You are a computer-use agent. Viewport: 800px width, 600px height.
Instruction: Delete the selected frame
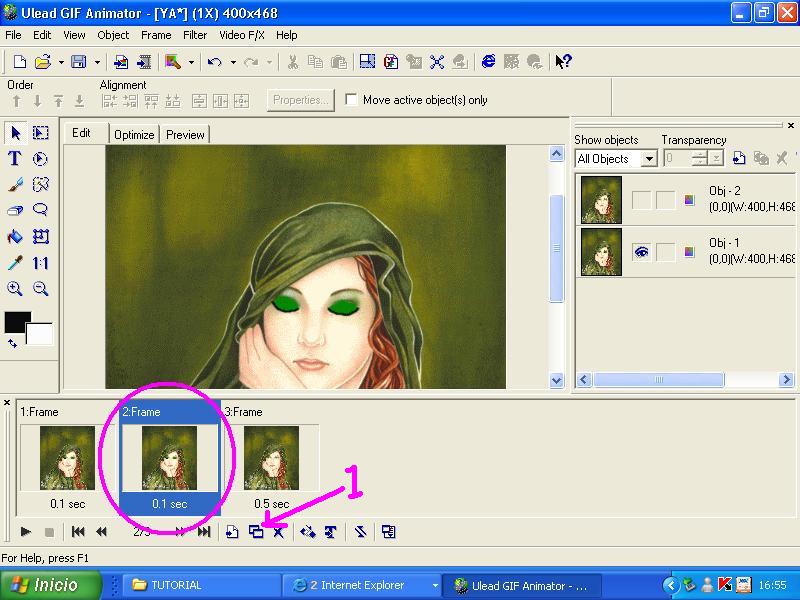(x=279, y=532)
